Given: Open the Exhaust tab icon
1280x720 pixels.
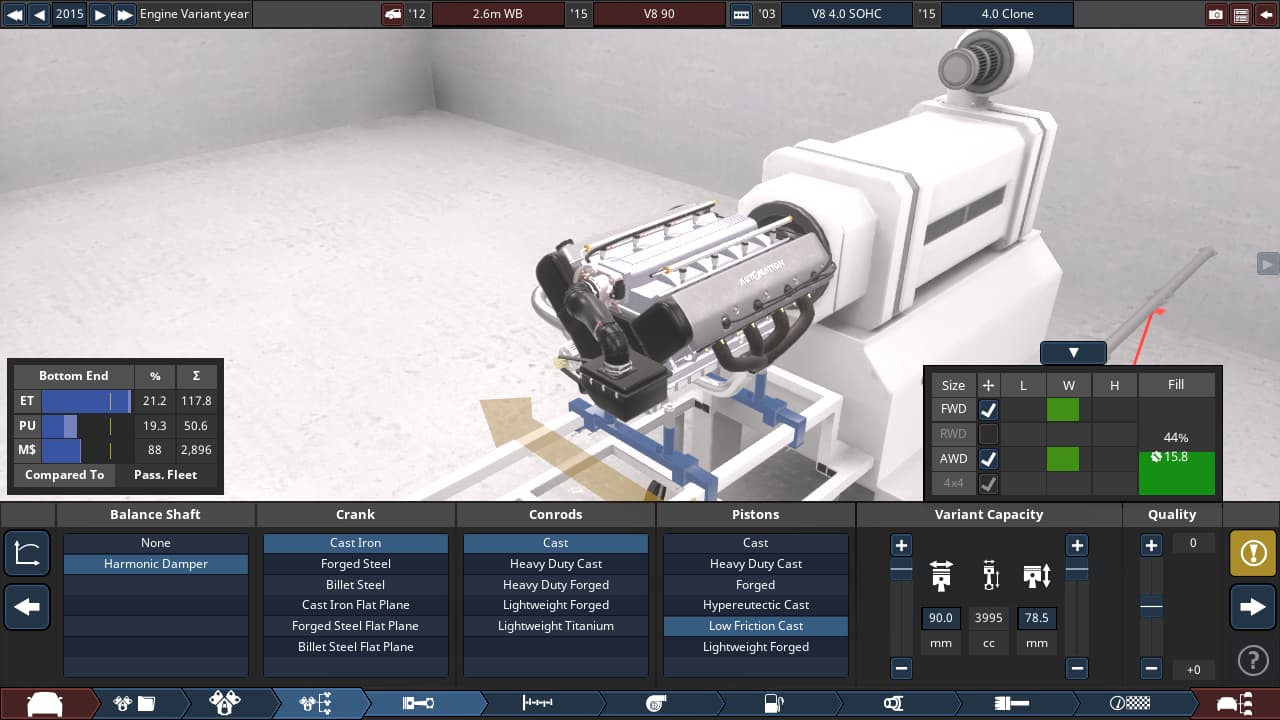Looking at the screenshot, I should tap(893, 703).
